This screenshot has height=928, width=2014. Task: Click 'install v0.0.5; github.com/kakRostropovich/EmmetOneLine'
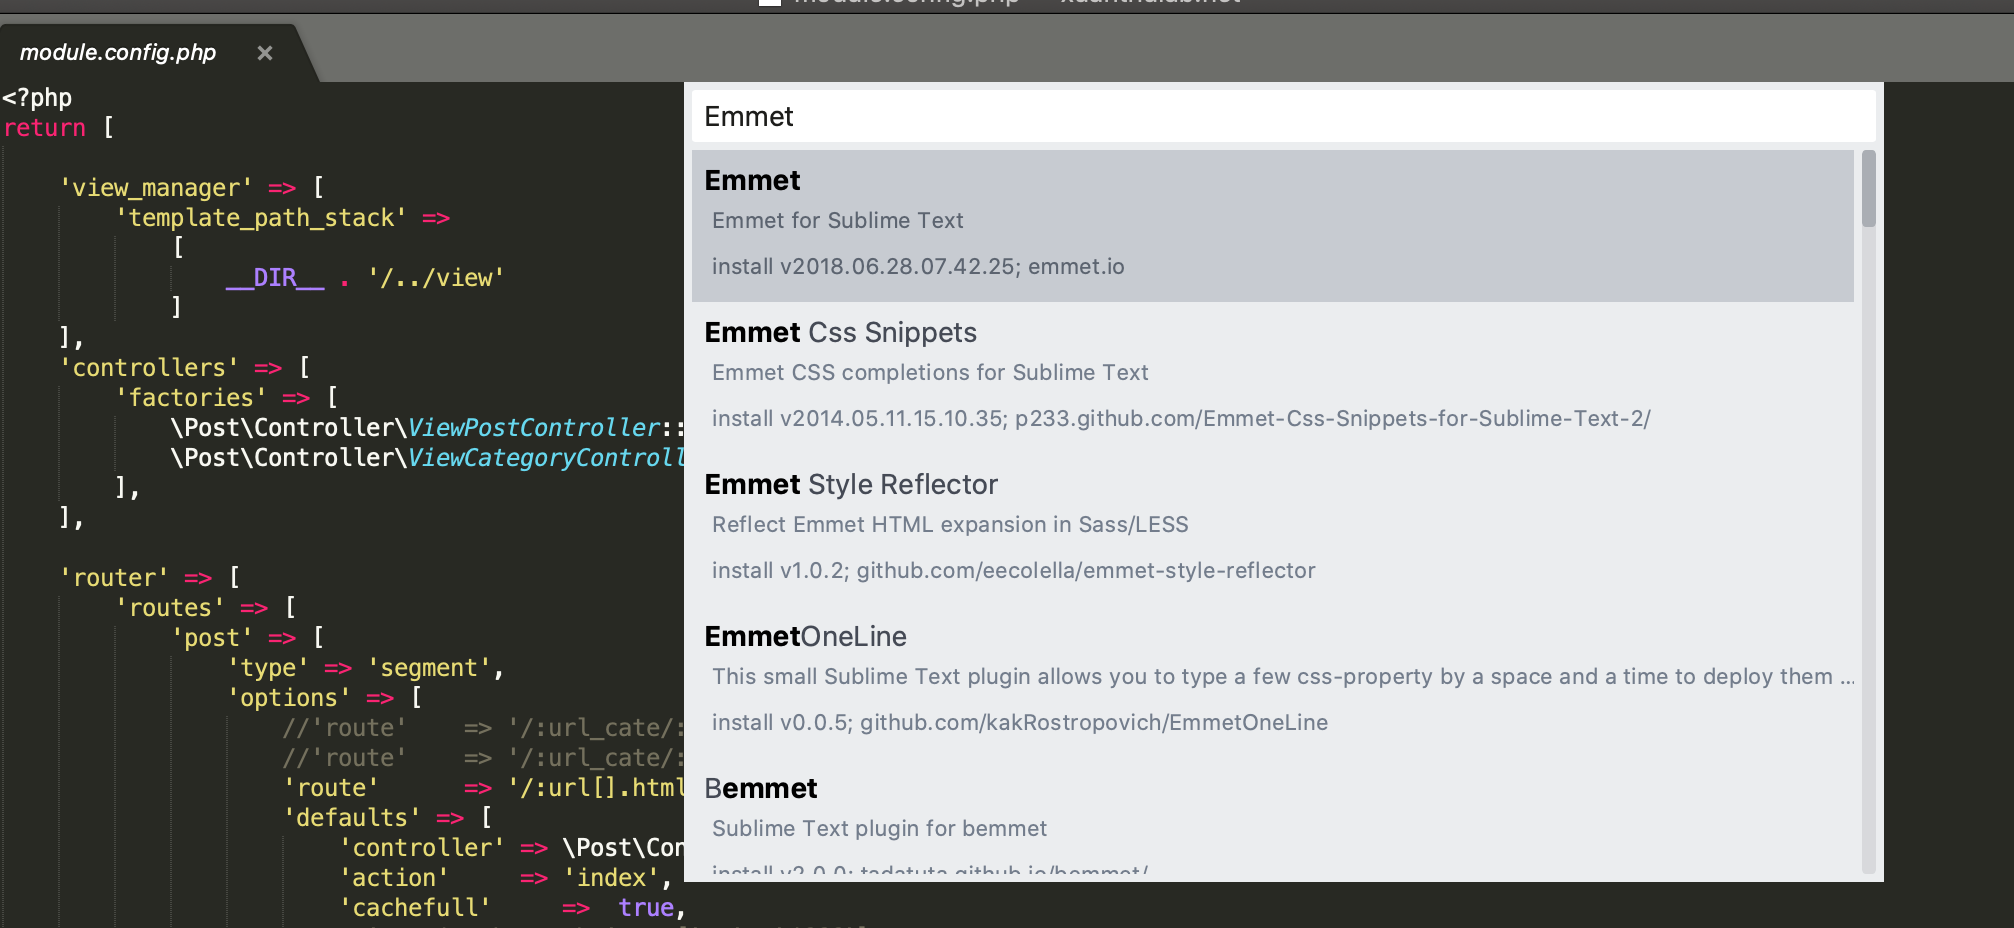1020,723
